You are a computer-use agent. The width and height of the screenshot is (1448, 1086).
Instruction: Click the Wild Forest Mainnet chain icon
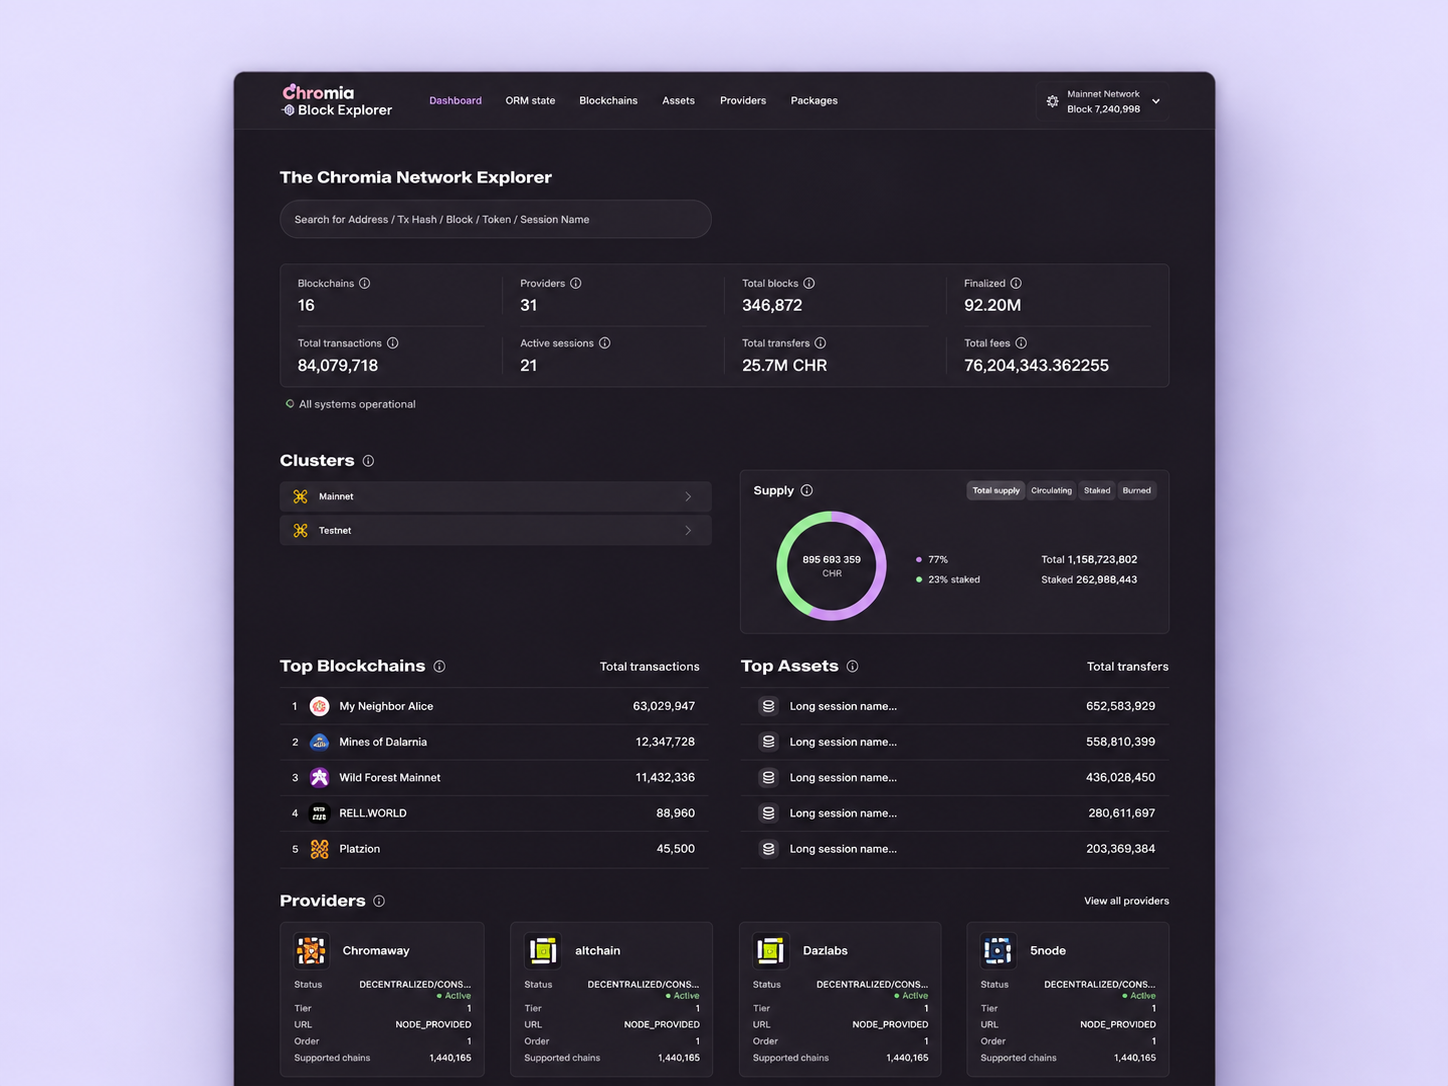[319, 777]
